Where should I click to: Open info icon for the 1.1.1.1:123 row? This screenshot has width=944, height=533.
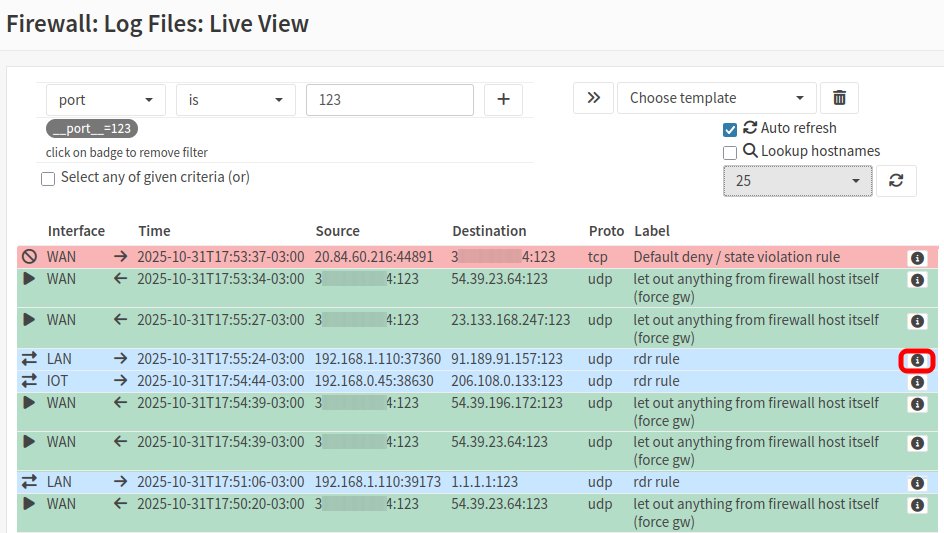coord(917,483)
